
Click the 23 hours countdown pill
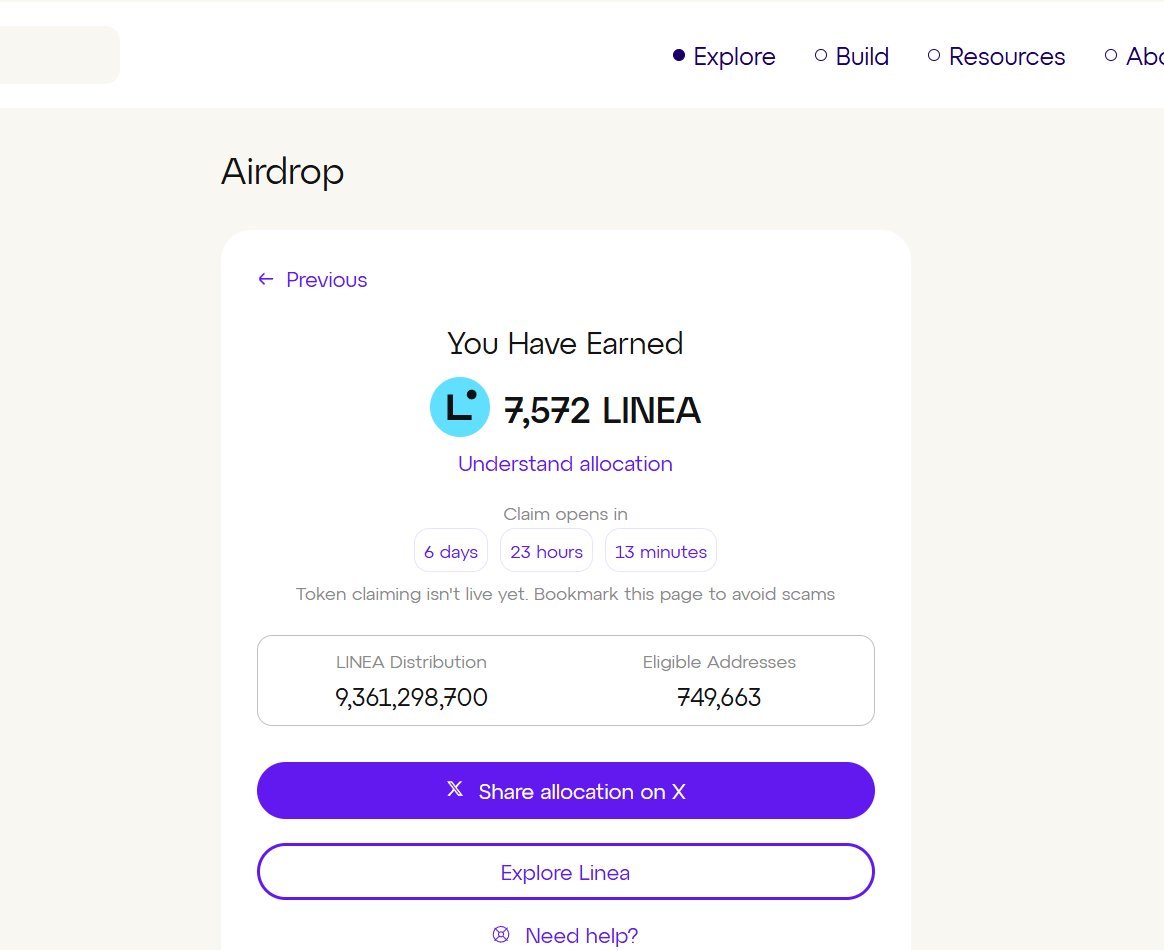tap(546, 551)
